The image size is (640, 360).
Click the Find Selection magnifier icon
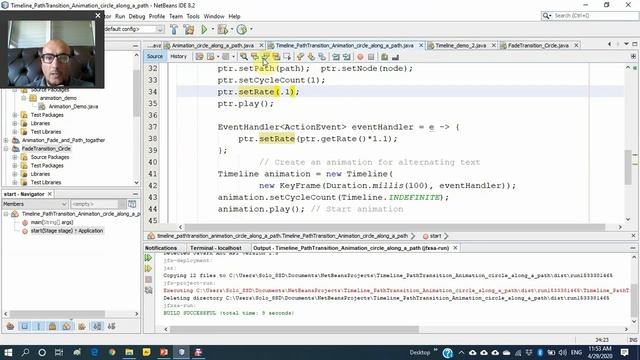244,57
